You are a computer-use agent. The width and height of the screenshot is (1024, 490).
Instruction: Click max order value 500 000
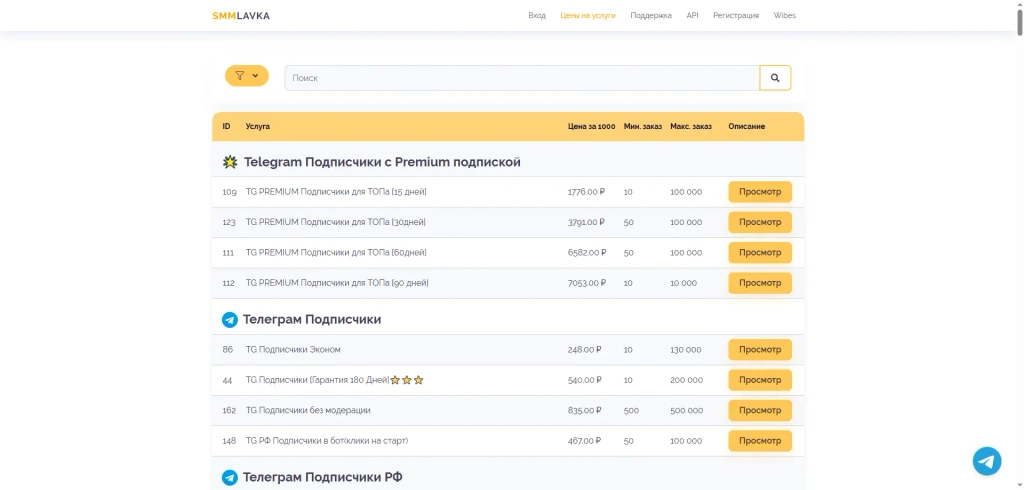pyautogui.click(x=686, y=410)
